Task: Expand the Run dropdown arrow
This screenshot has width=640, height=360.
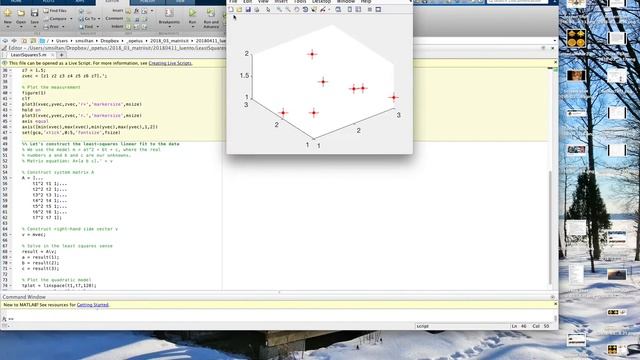Action: point(193,27)
